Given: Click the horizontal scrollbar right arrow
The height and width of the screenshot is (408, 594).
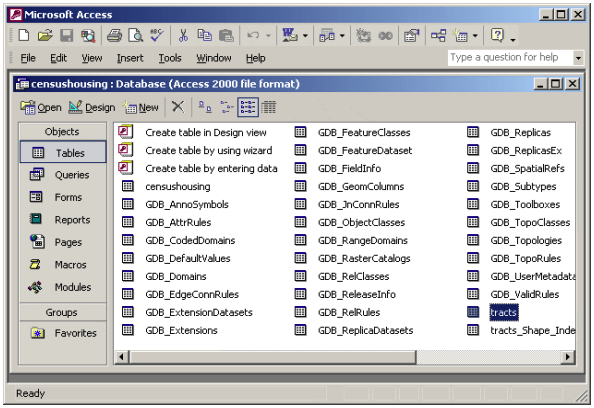Looking at the screenshot, I should tap(567, 356).
